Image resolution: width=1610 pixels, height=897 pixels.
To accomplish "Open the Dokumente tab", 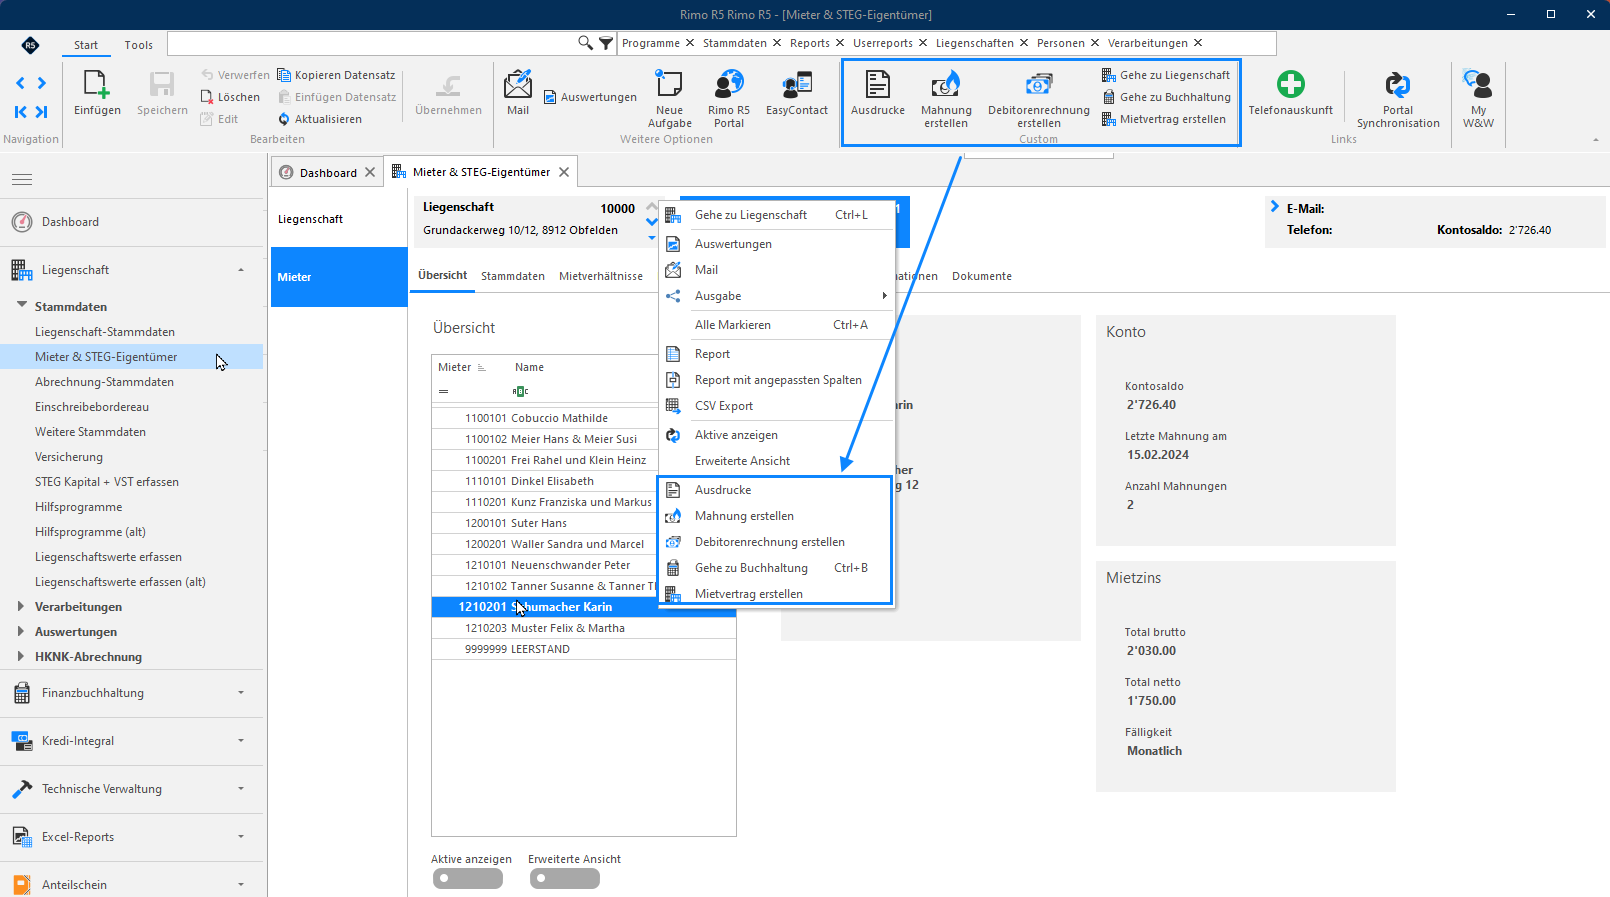I will [982, 276].
